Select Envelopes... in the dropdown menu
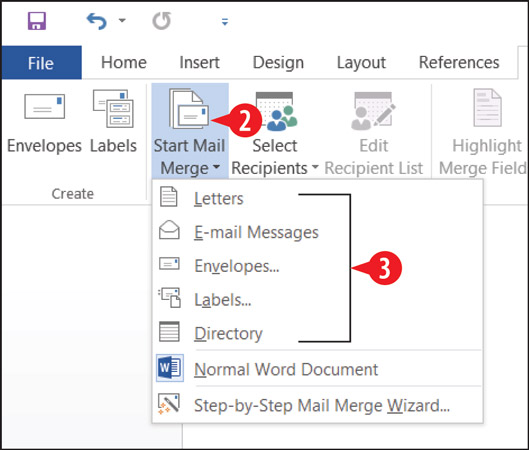The width and height of the screenshot is (529, 450). [237, 266]
